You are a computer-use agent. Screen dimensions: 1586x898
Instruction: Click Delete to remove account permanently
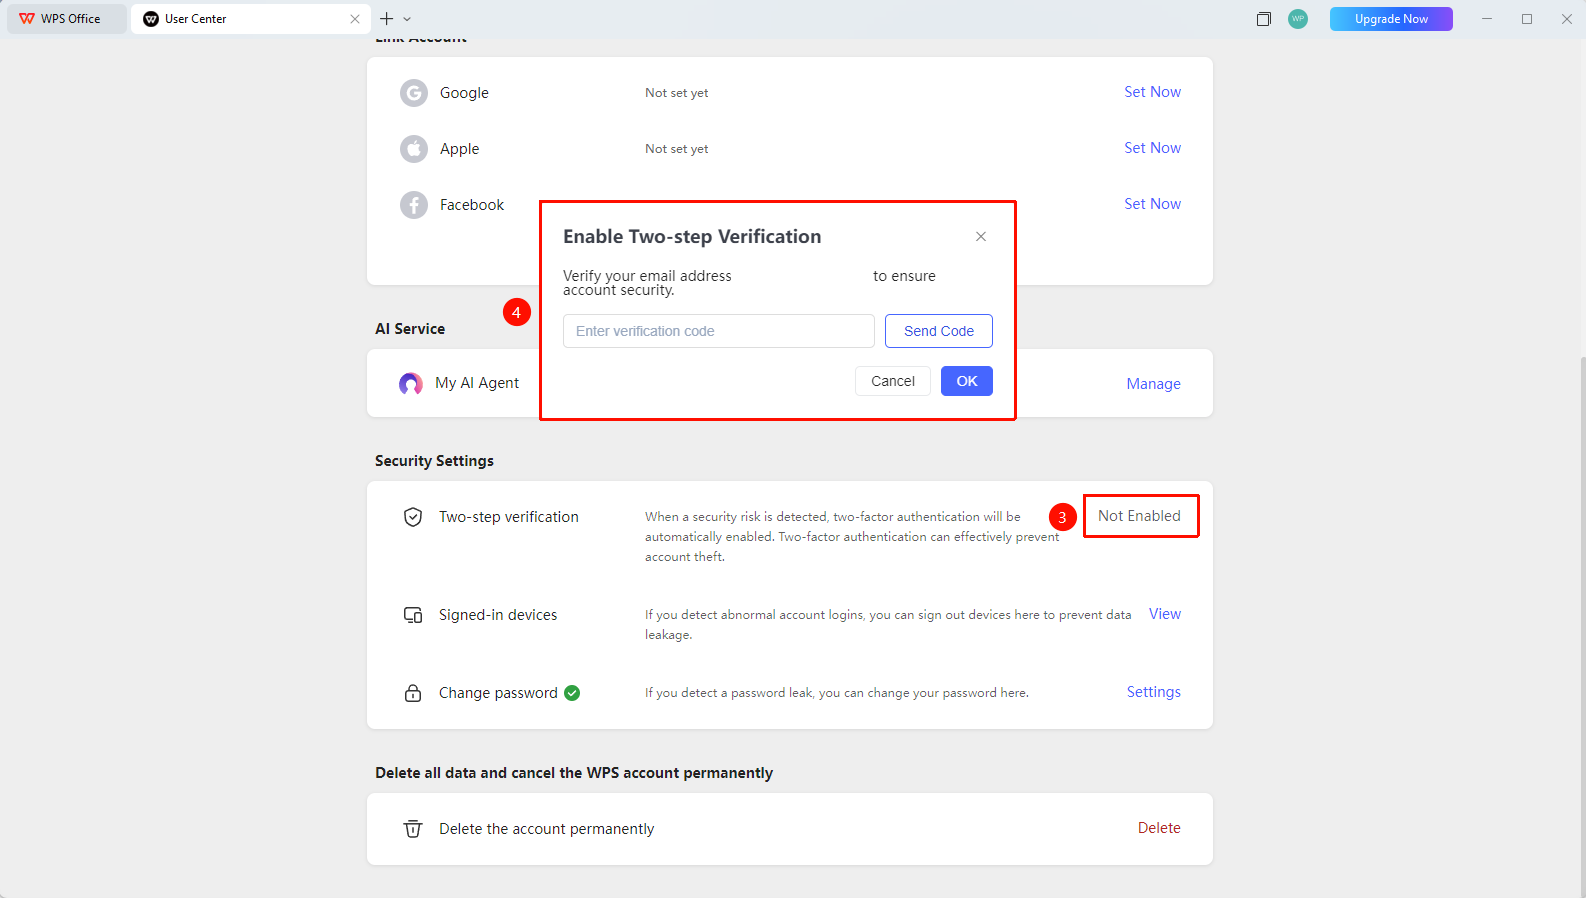point(1159,828)
